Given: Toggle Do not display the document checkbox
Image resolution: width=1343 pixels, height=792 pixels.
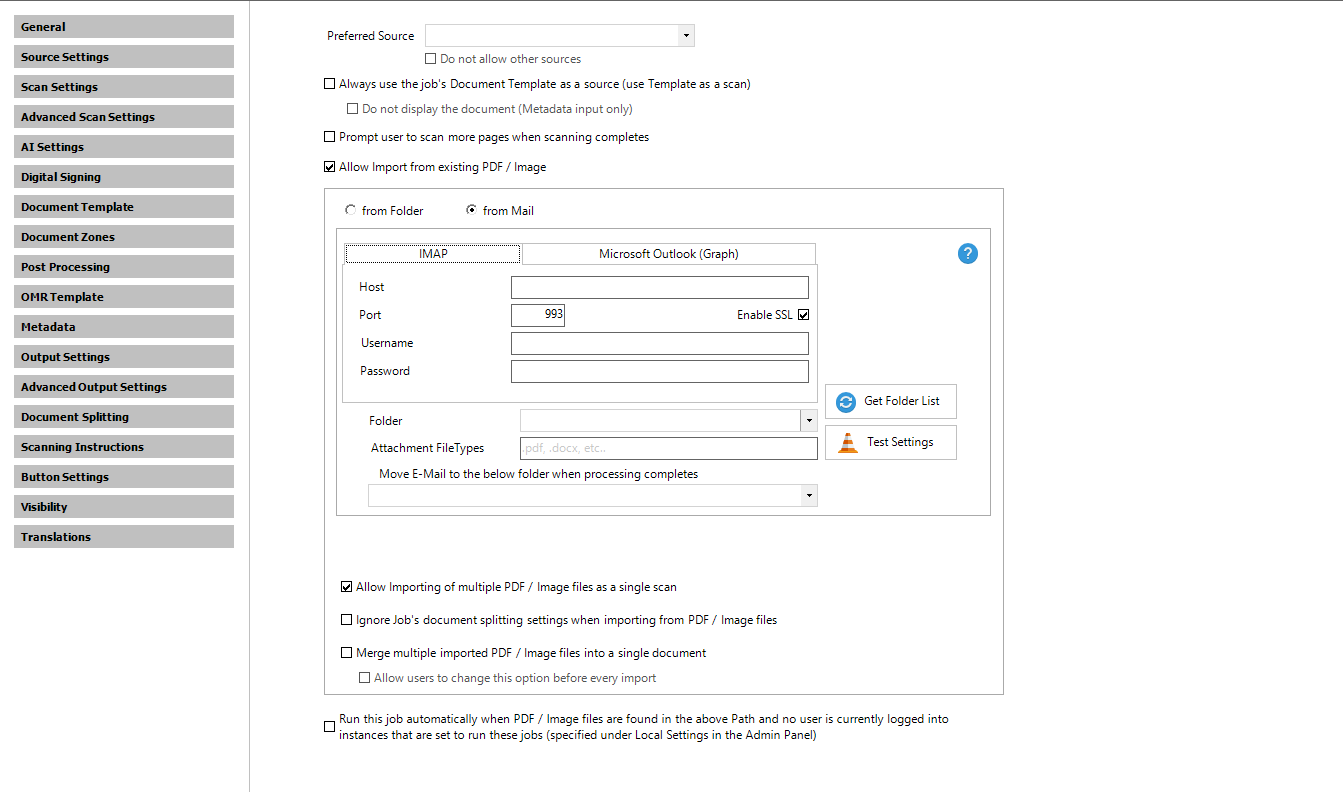Looking at the screenshot, I should pos(353,109).
